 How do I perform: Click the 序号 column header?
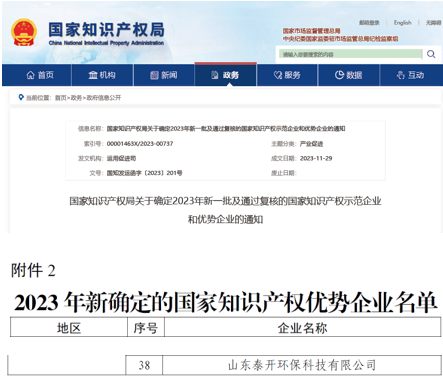click(x=146, y=328)
